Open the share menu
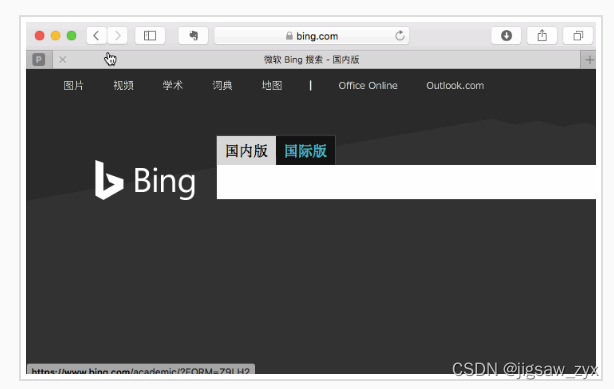The image size is (614, 389). pyautogui.click(x=542, y=36)
